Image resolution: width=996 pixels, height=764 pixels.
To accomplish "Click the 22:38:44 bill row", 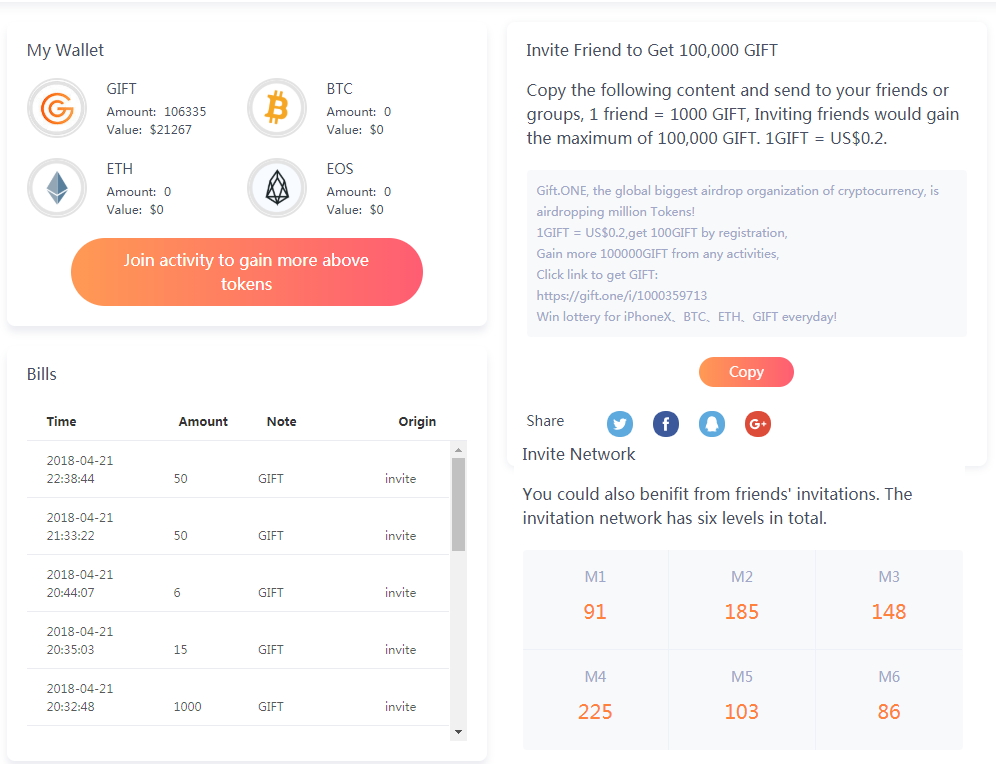I will point(238,469).
